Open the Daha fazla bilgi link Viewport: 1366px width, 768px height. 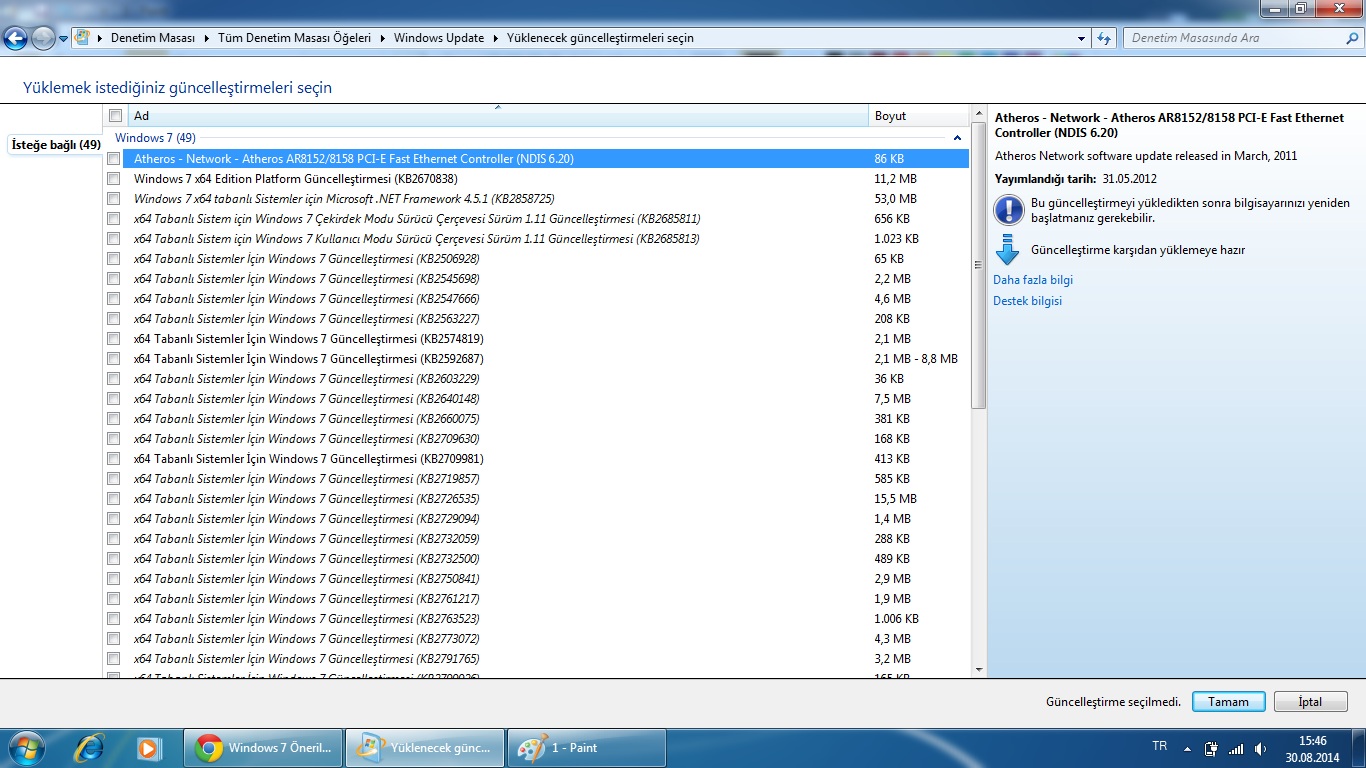point(1033,280)
